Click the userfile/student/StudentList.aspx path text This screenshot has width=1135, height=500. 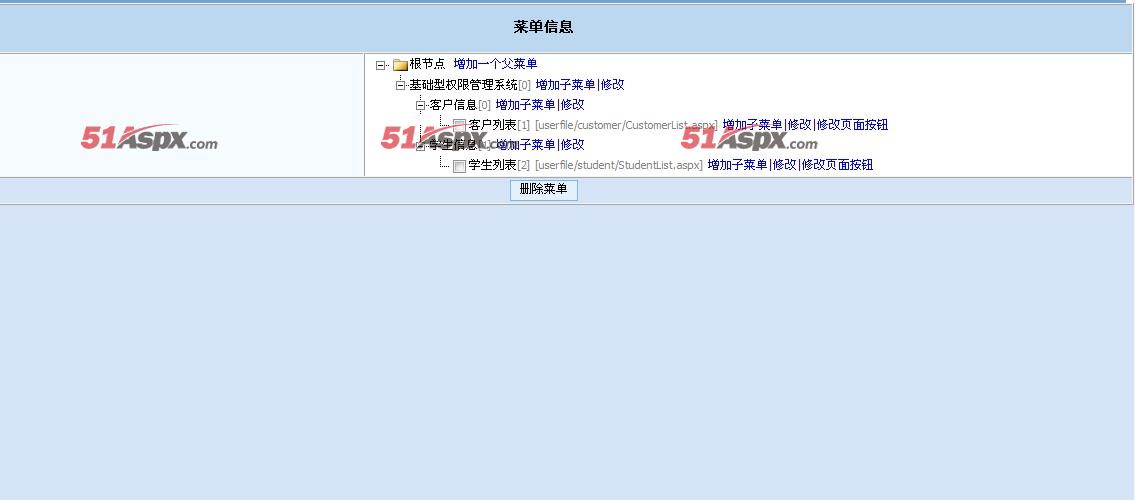[619, 165]
